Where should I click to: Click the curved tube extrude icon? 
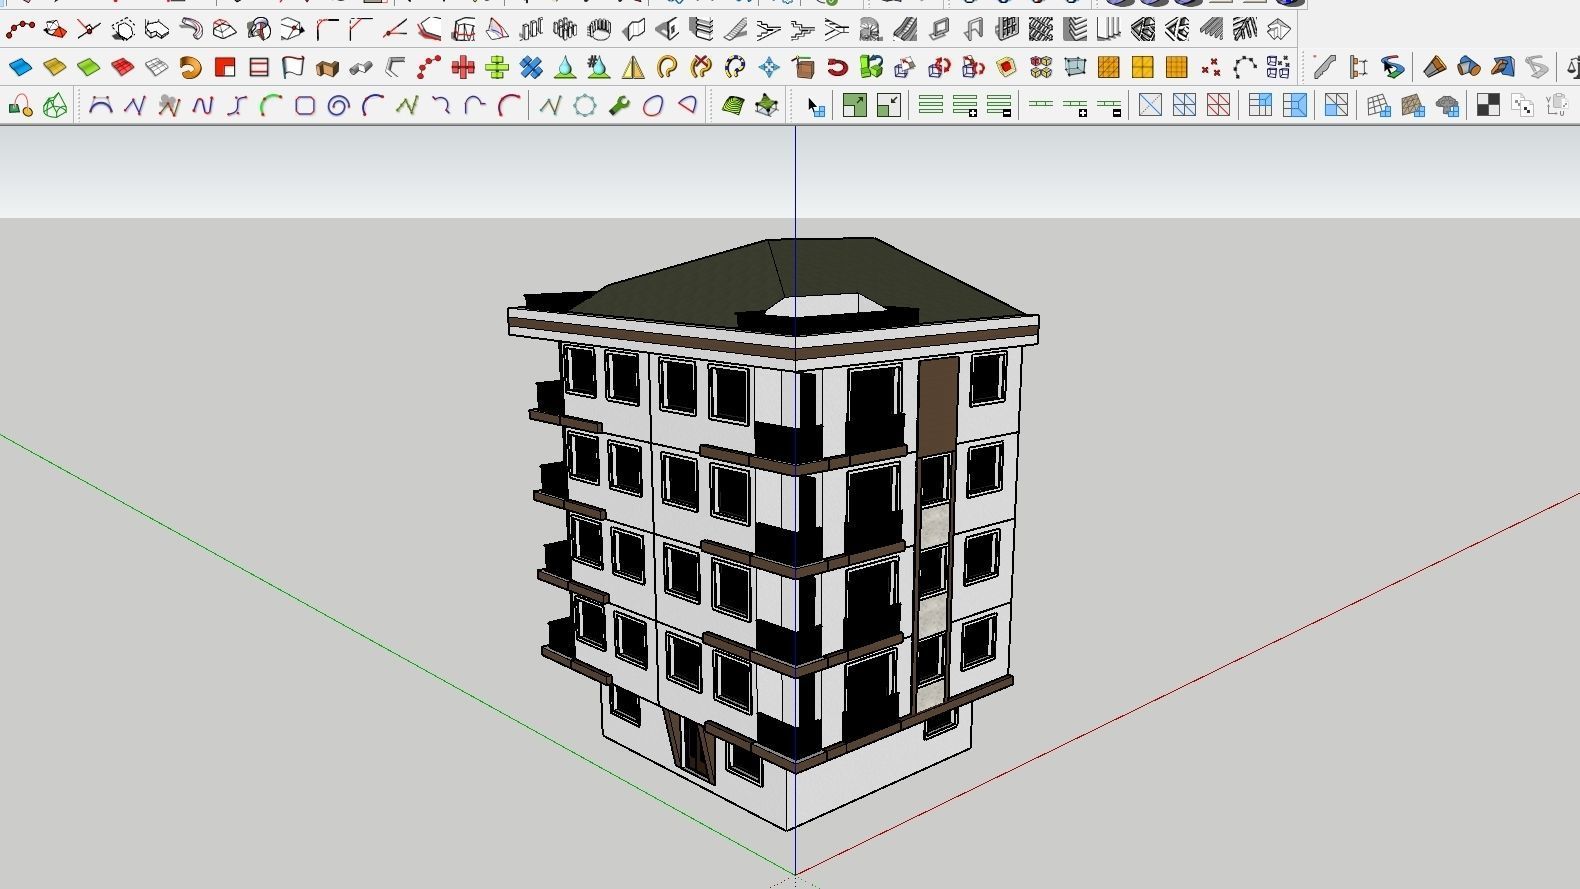click(190, 29)
